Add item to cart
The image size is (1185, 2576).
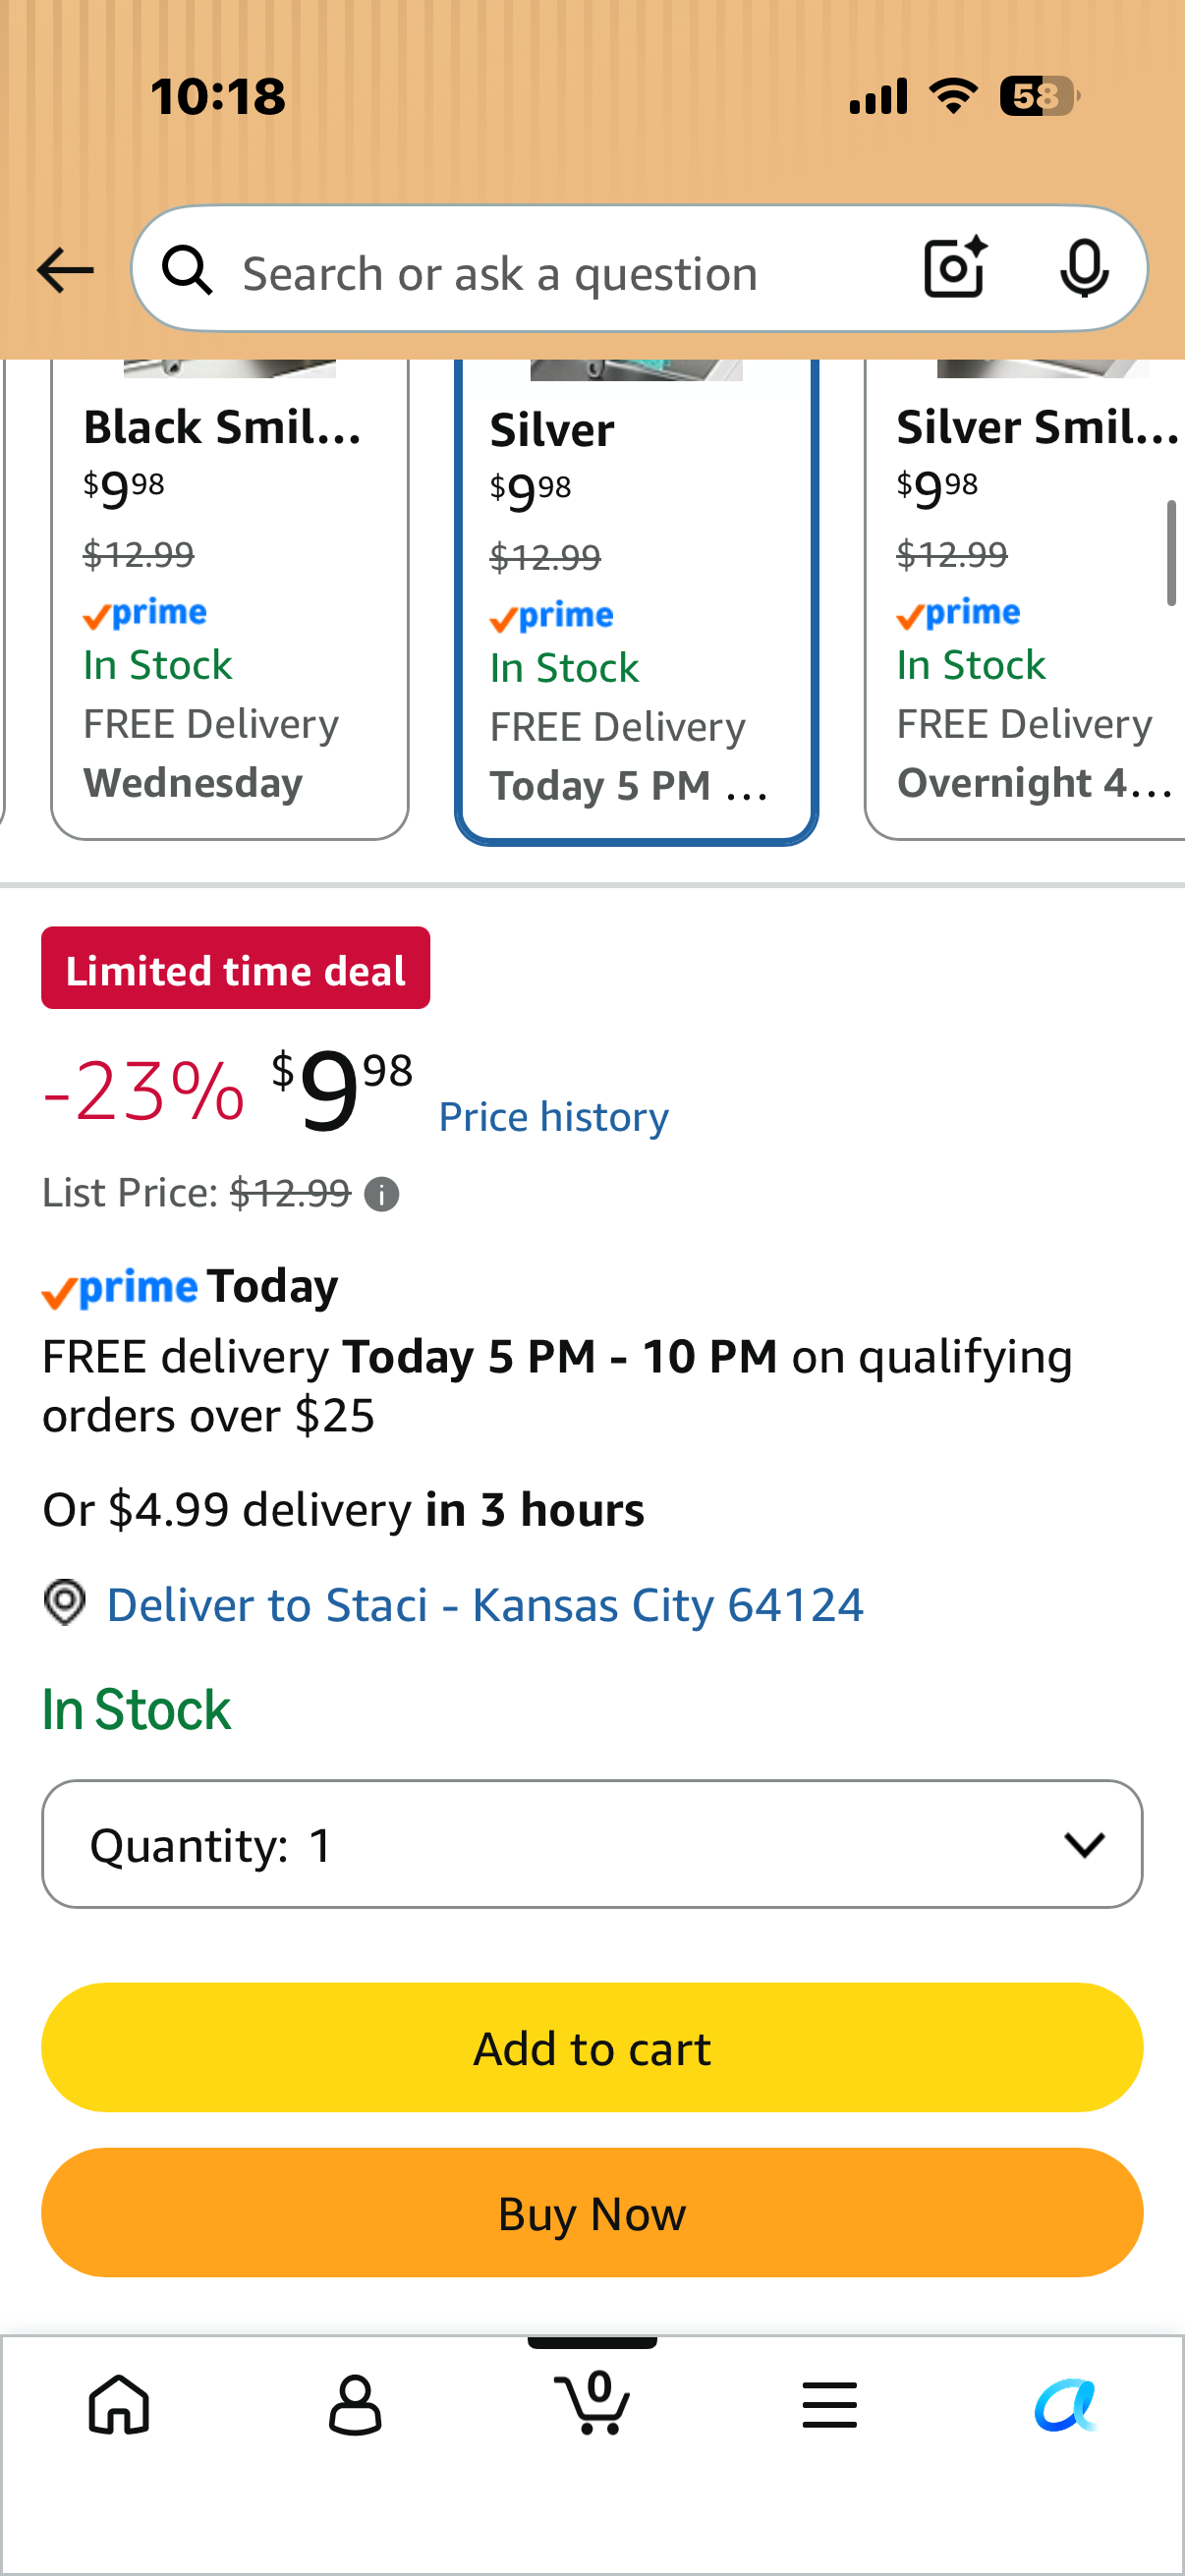[x=592, y=2047]
